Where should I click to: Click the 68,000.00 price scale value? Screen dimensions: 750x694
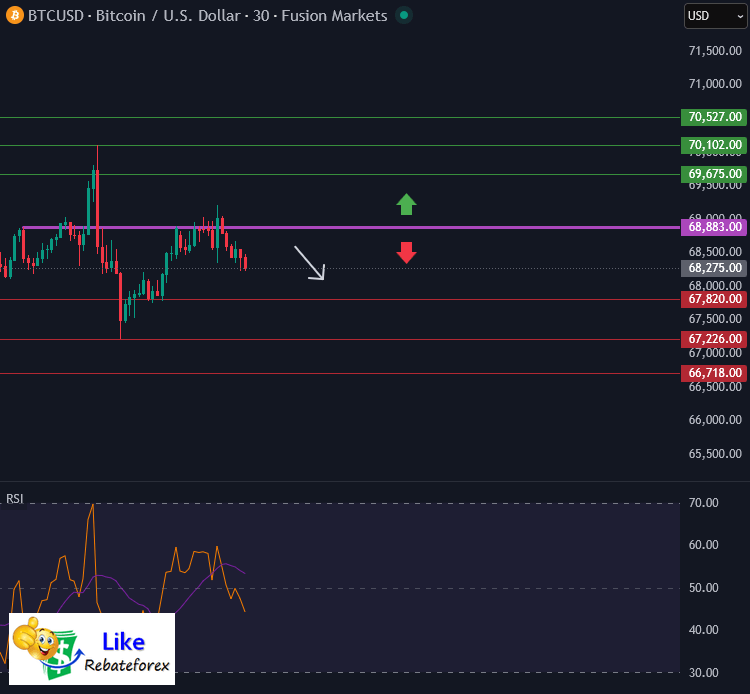(x=715, y=286)
